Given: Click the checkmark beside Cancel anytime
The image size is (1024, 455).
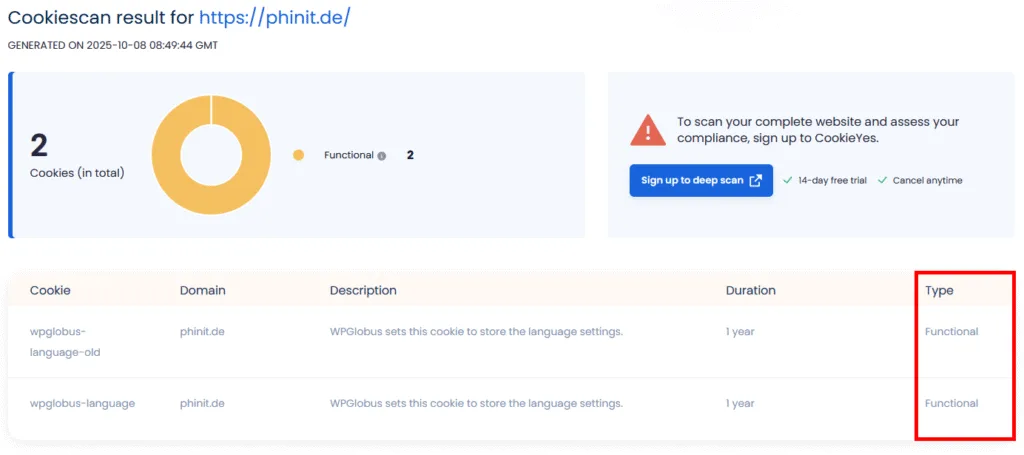Looking at the screenshot, I should point(882,180).
